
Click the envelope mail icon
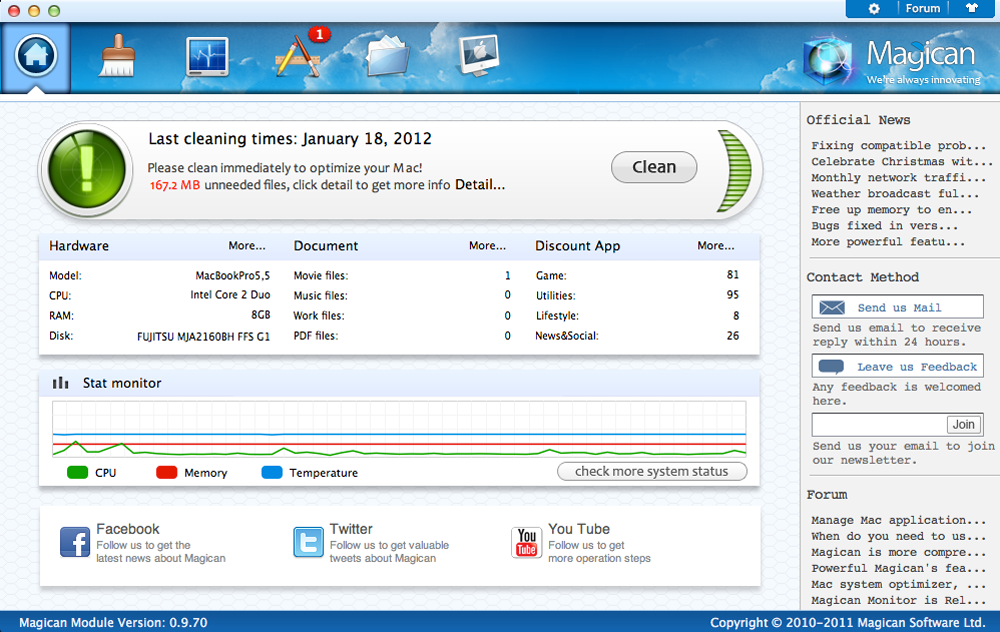coord(832,307)
